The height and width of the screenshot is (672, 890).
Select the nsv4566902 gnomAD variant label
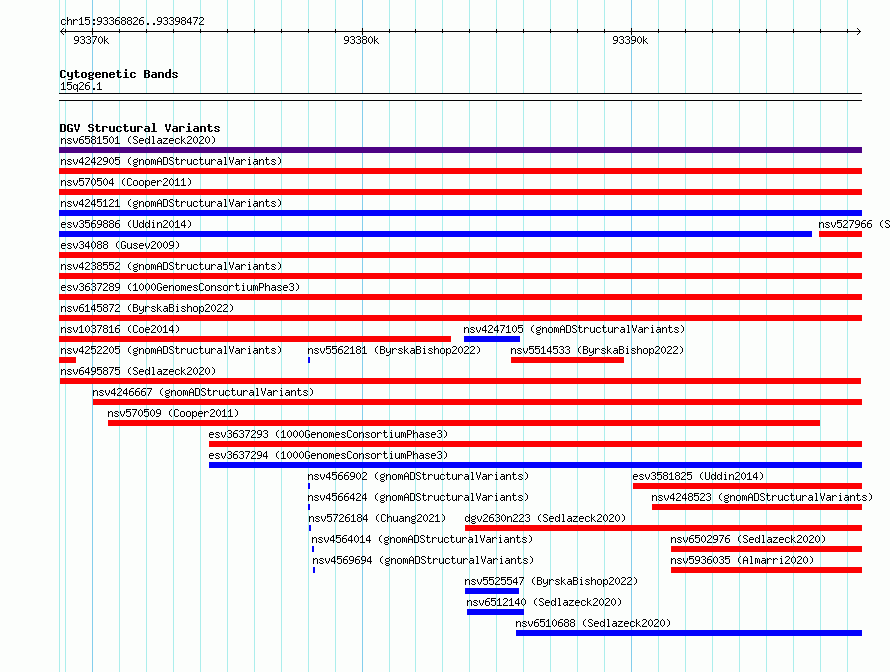(x=418, y=476)
